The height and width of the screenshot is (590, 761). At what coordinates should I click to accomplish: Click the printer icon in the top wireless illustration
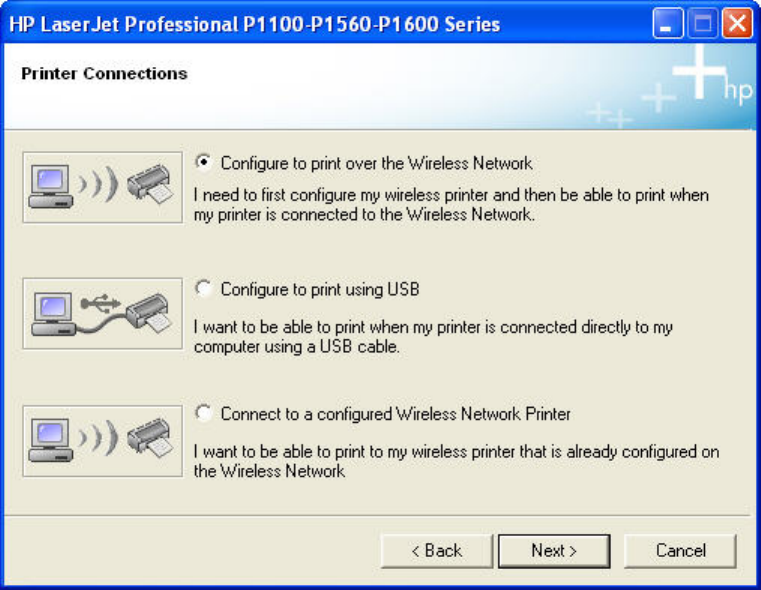tap(150, 184)
